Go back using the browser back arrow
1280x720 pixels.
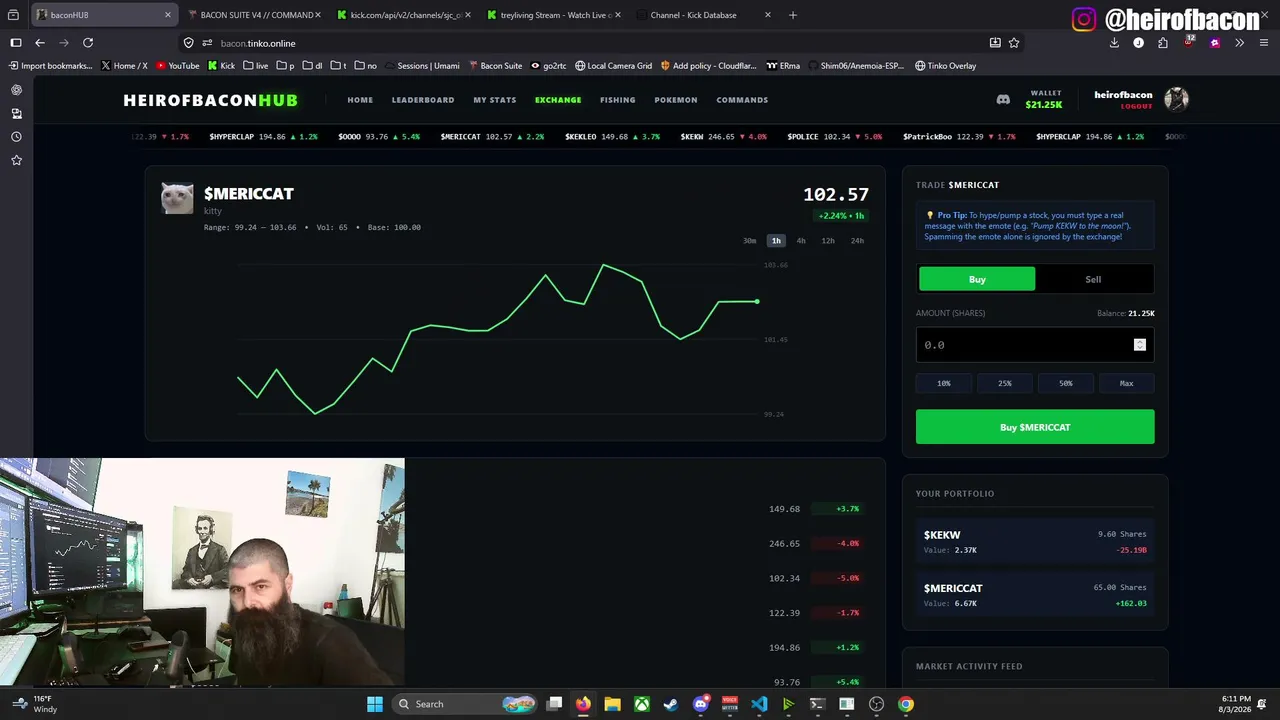(x=40, y=43)
